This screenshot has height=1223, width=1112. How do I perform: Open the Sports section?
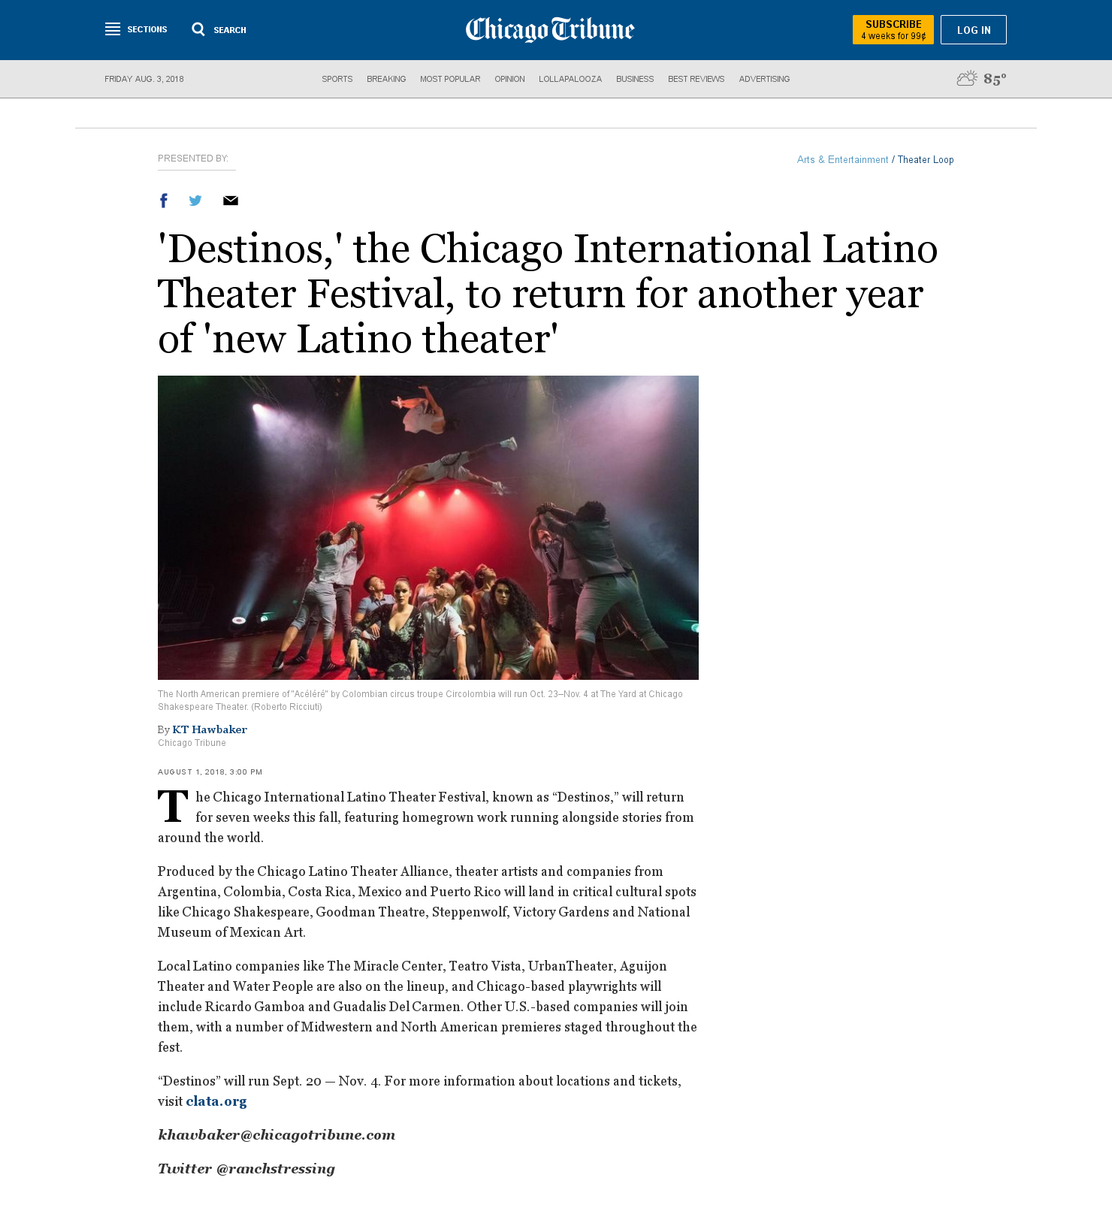(337, 79)
